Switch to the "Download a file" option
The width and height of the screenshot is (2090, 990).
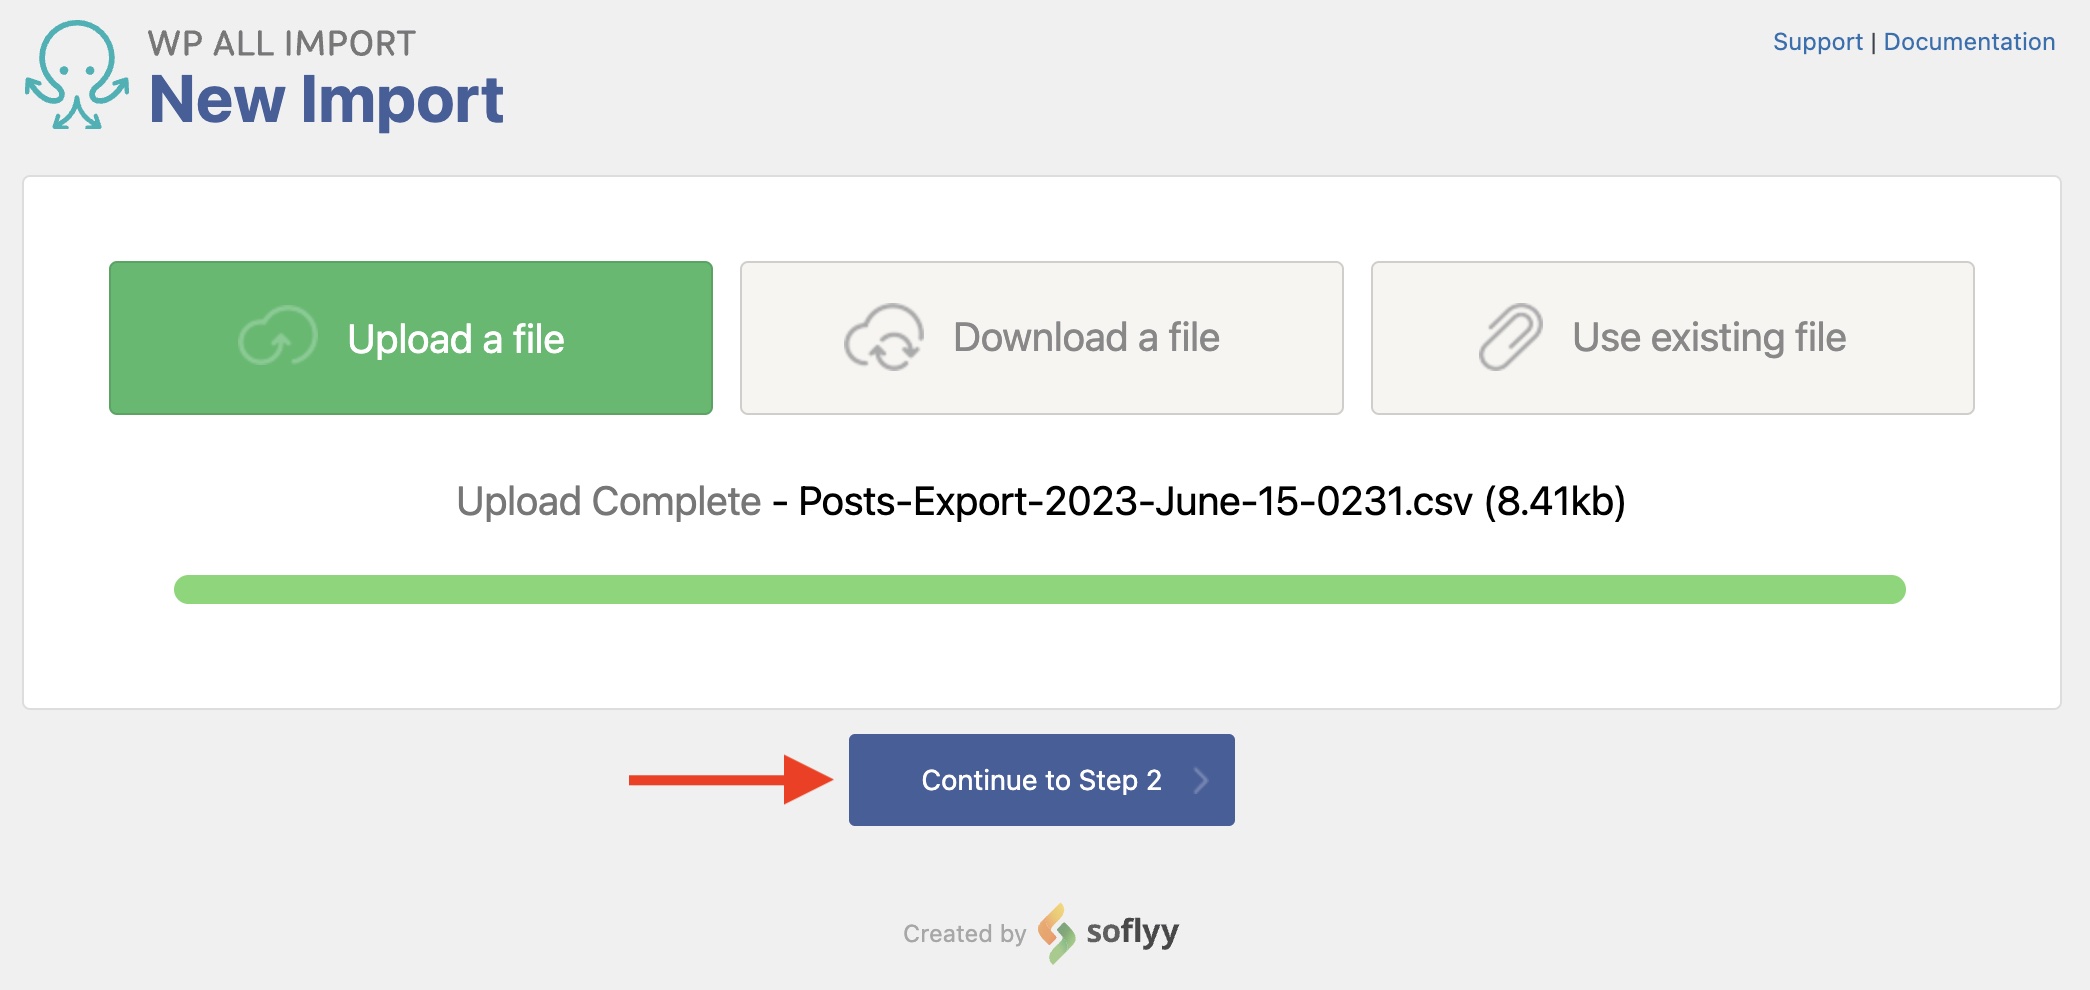tap(1086, 338)
